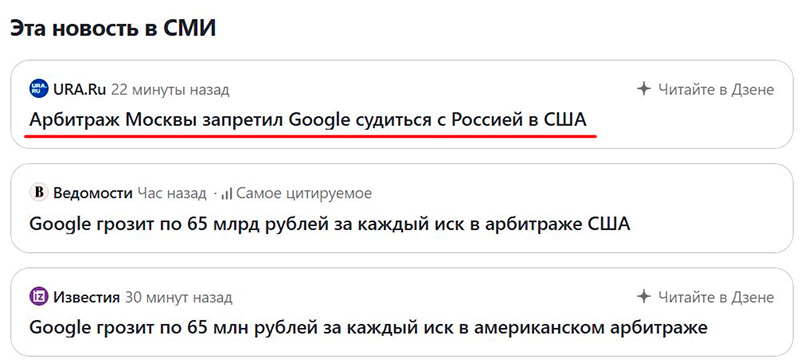This screenshot has height=363, width=800.
Task: Open Известия headline about 65 млн рублей
Action: (x=368, y=328)
